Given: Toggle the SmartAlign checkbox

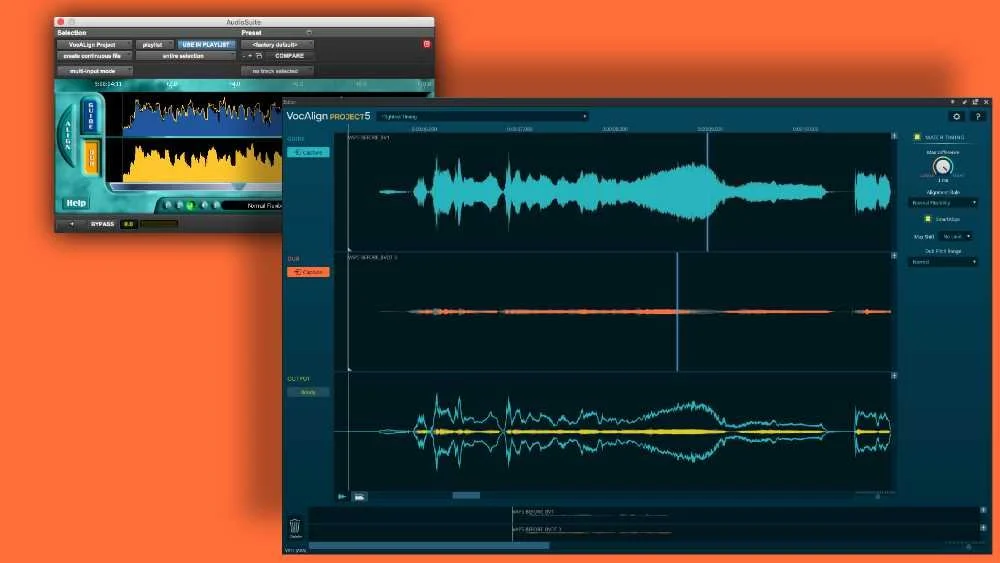Looking at the screenshot, I should (x=928, y=219).
